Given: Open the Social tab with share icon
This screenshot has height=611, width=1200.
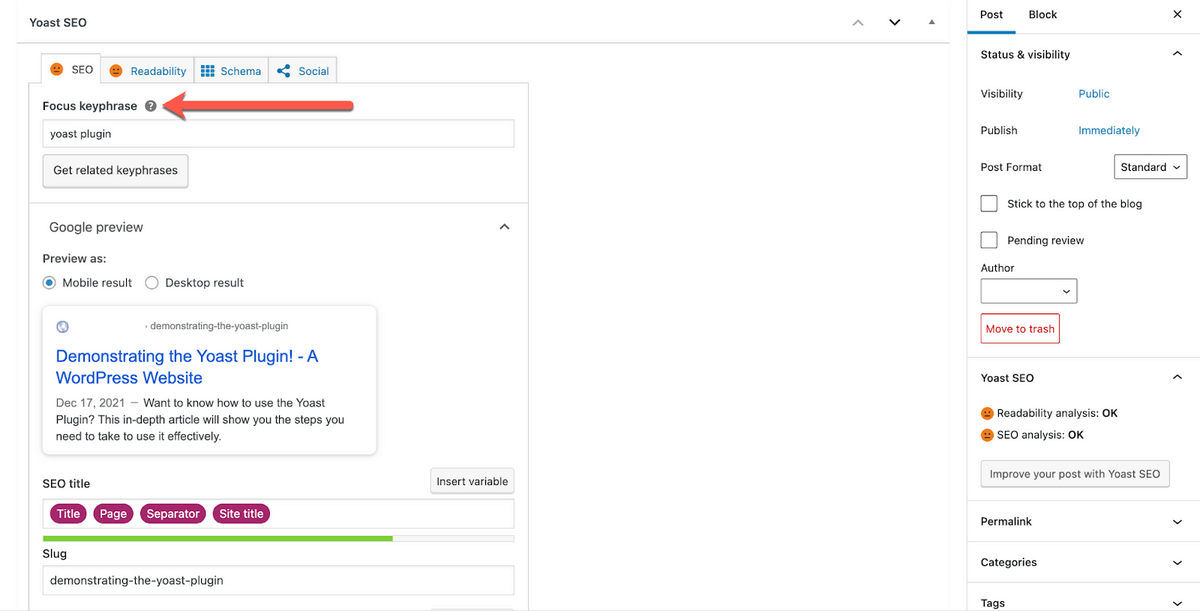Looking at the screenshot, I should [x=302, y=71].
